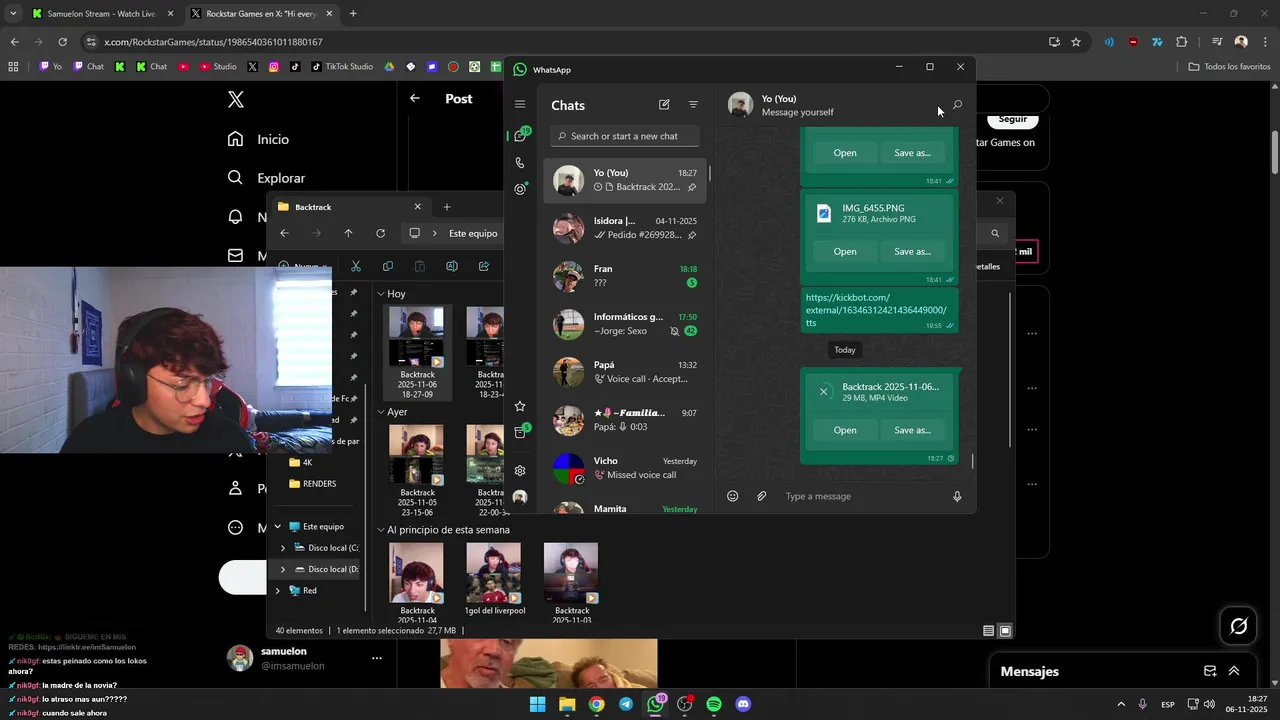Open WhatsApp hamburger navigation menu
The image size is (1280, 720).
click(520, 104)
